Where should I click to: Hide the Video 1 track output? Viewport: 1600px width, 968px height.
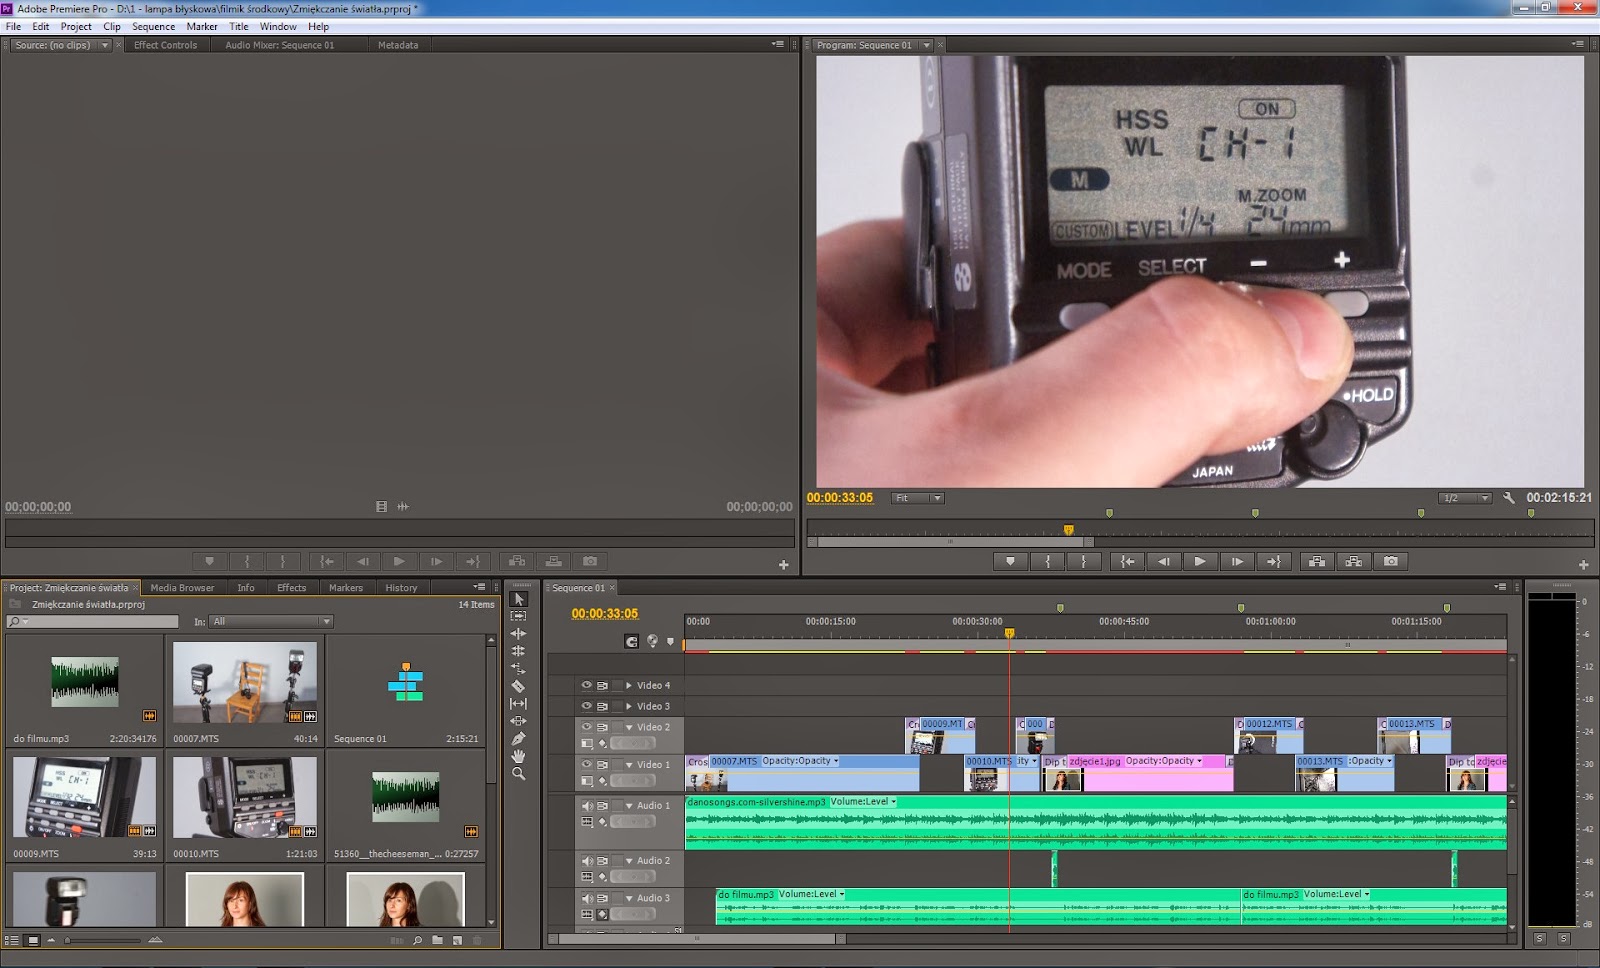[x=587, y=764]
